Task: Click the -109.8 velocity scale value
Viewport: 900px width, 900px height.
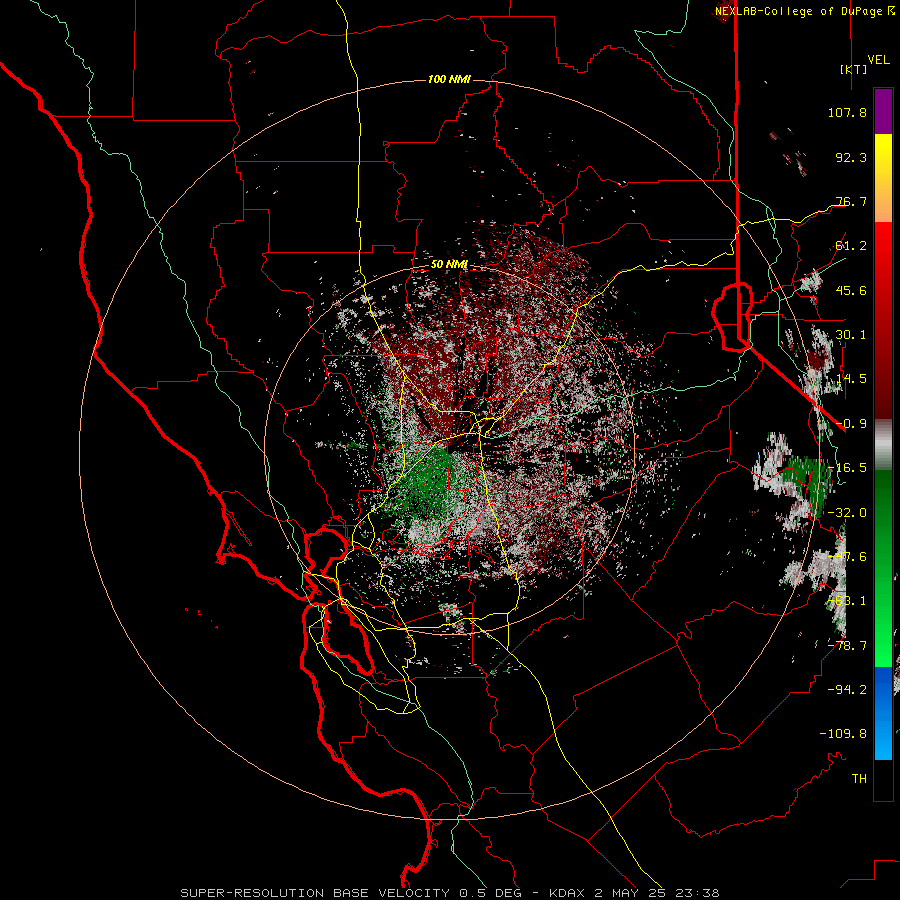Action: pos(843,734)
